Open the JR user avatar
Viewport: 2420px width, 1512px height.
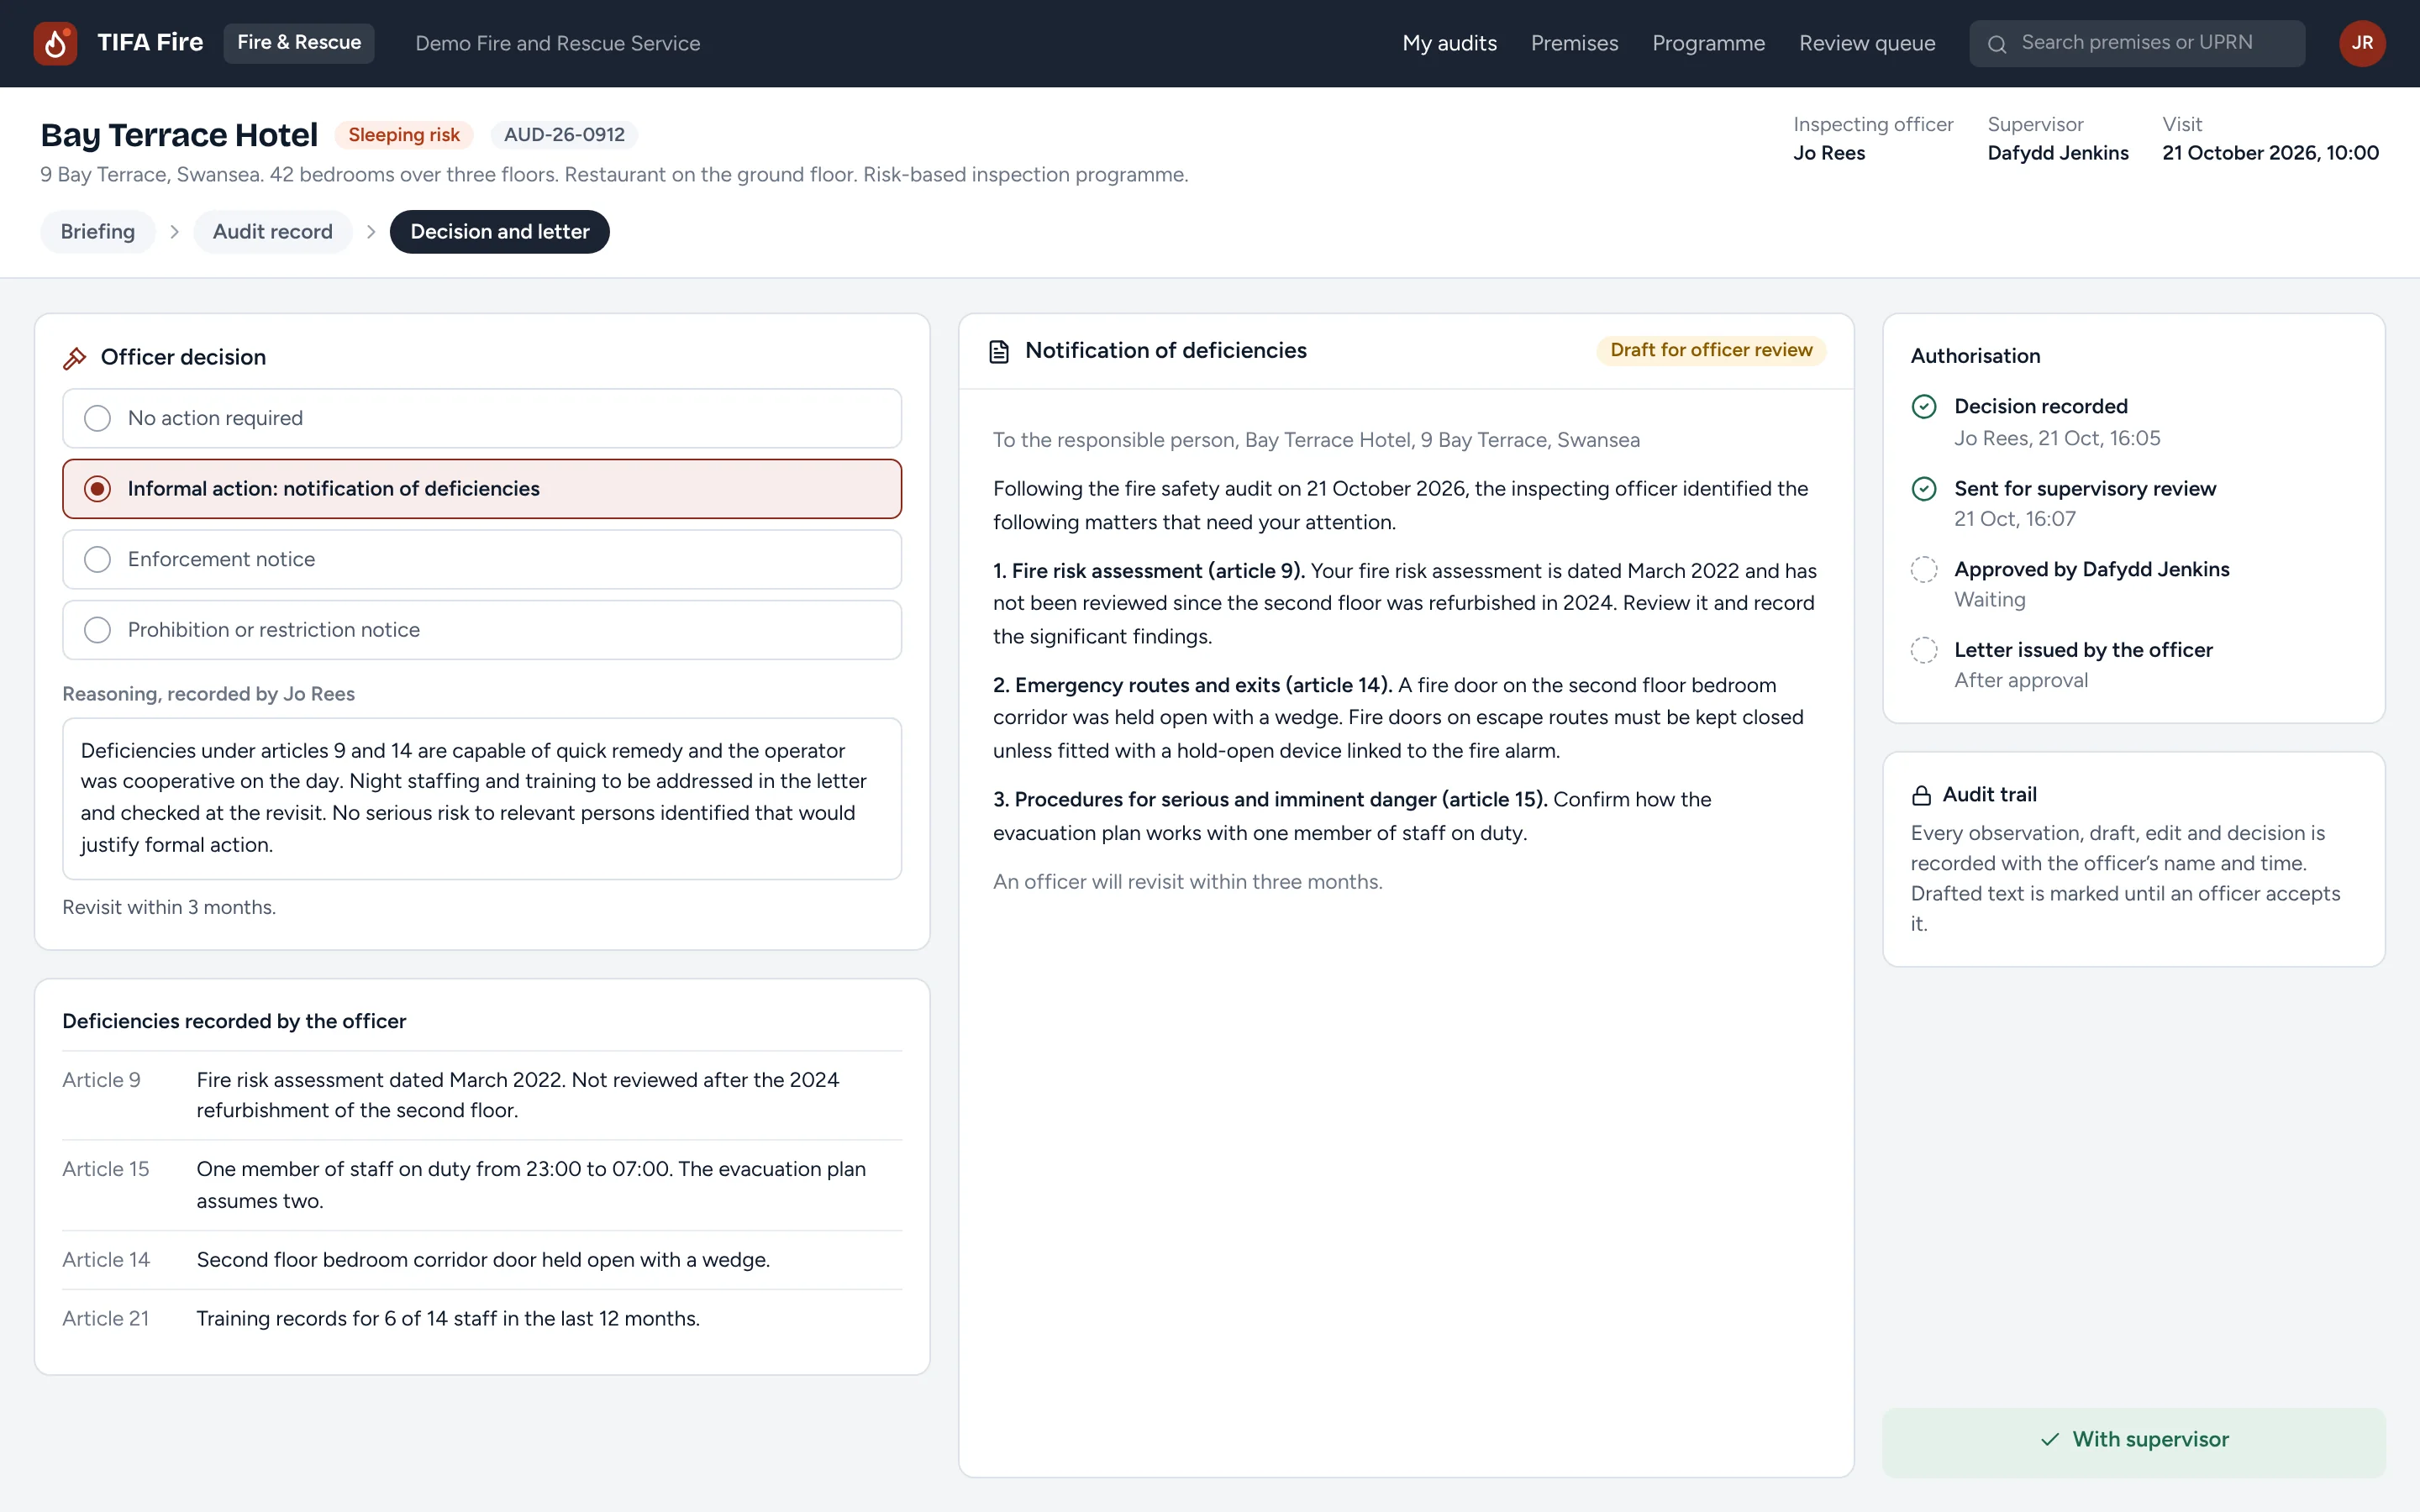[2362, 43]
